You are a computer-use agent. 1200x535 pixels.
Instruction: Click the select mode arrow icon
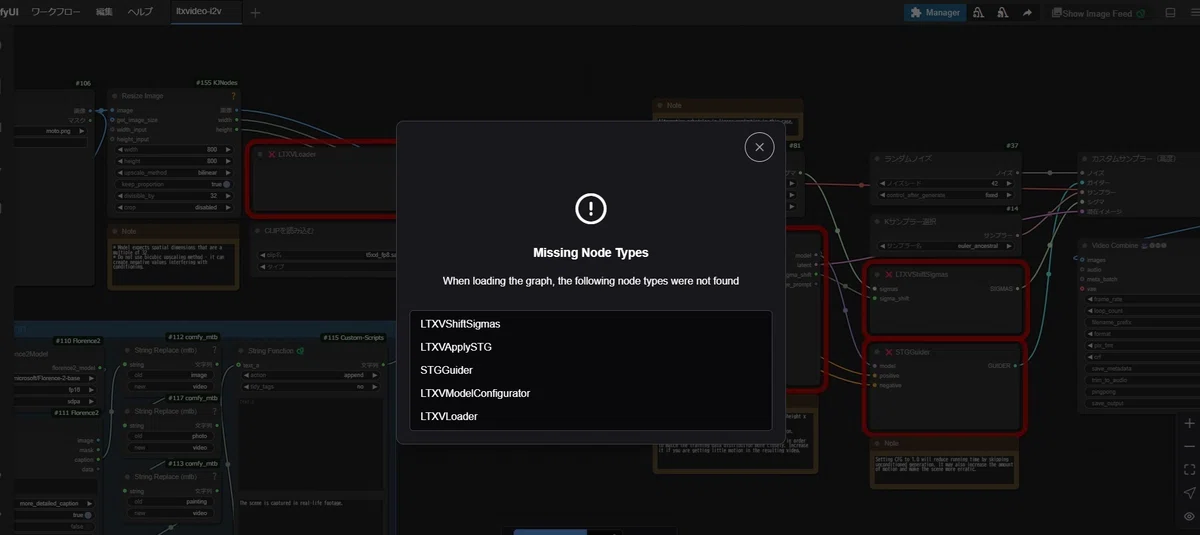1189,492
